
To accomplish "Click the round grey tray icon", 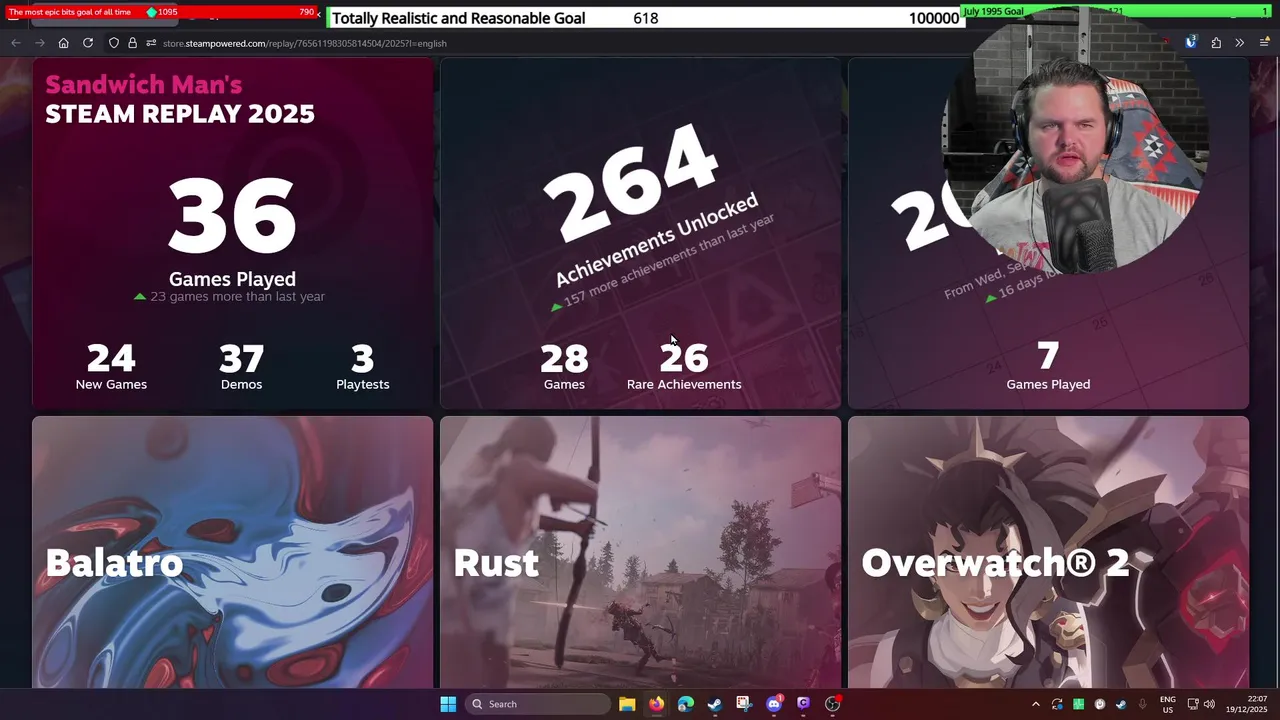I will [x=1100, y=704].
